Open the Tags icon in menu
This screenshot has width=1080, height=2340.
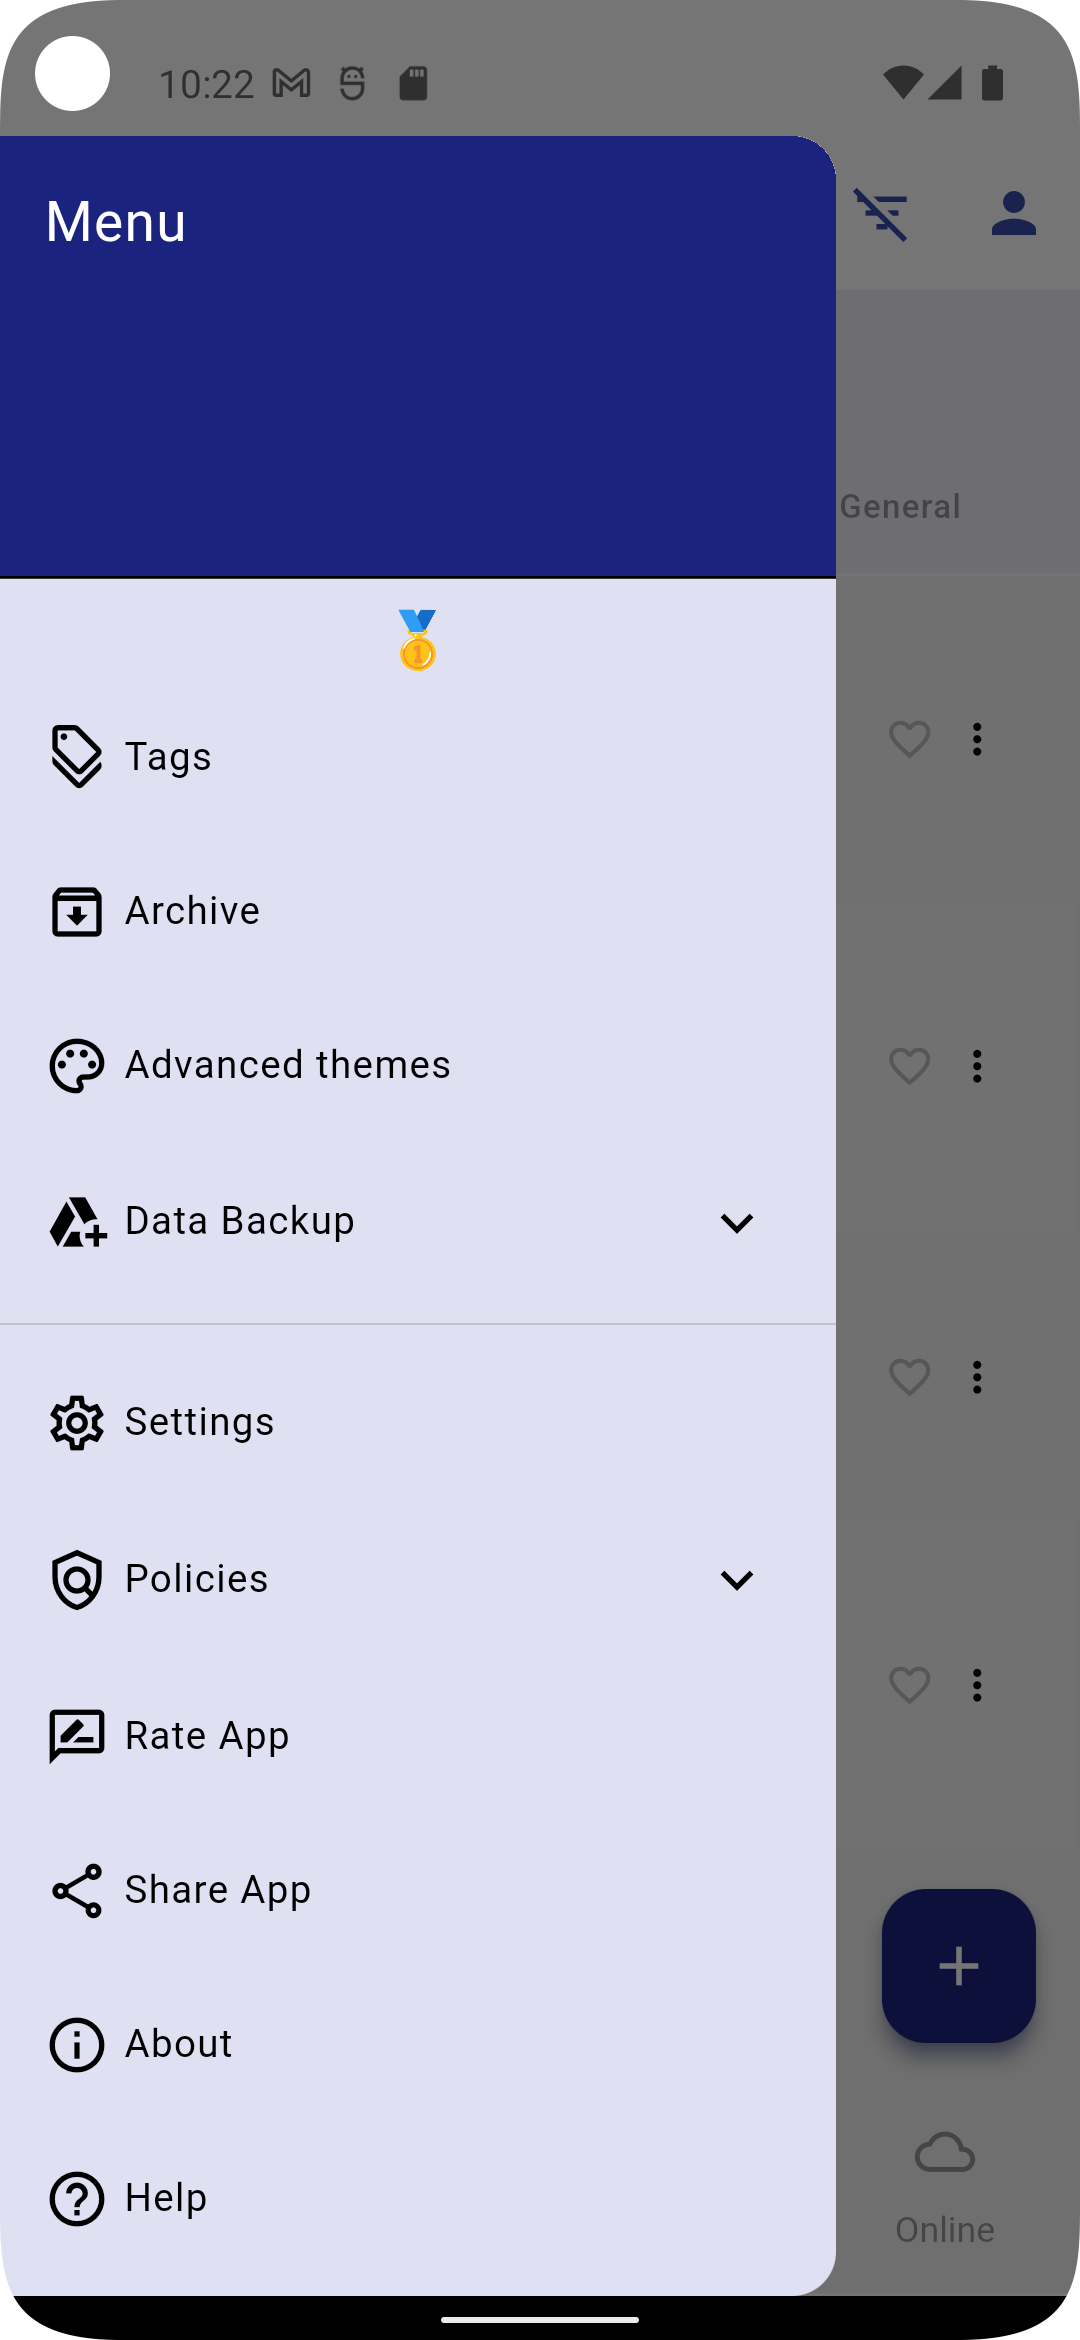(76, 757)
